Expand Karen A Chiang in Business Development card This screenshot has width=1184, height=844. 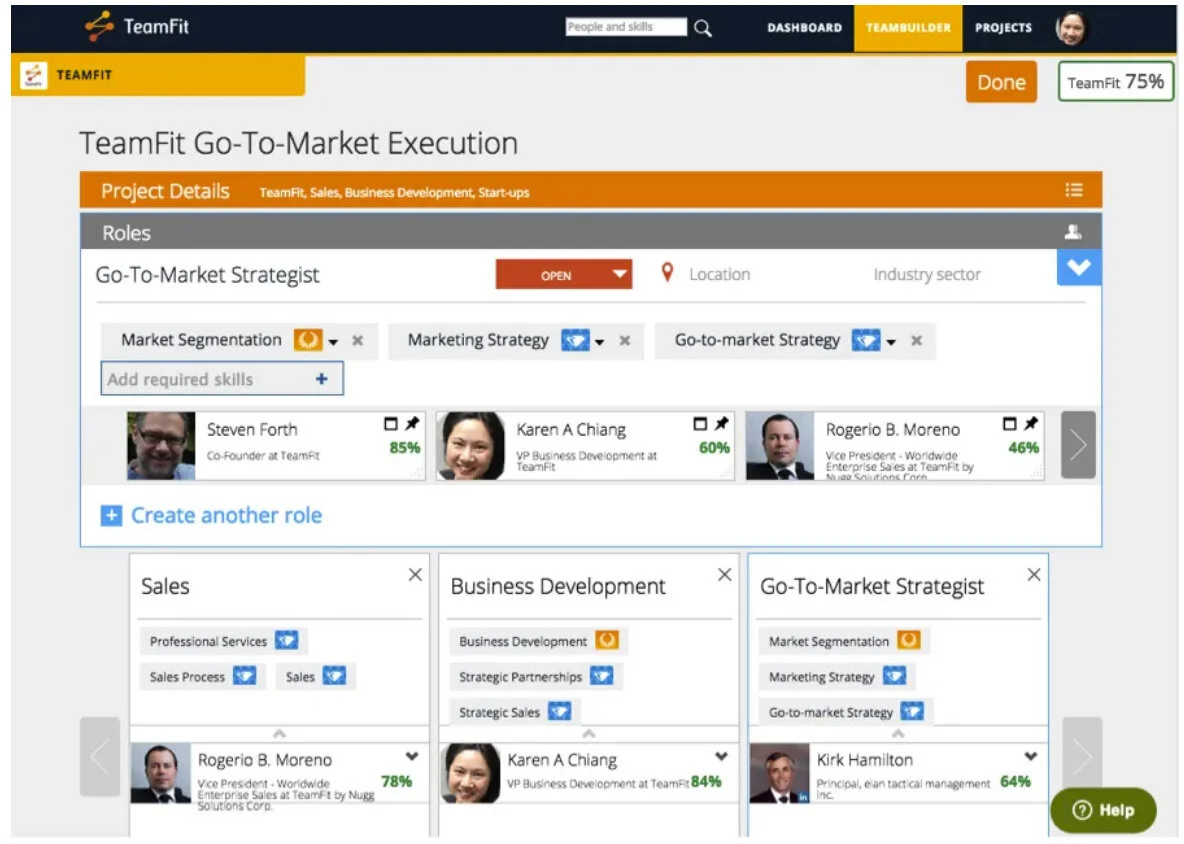click(x=722, y=756)
